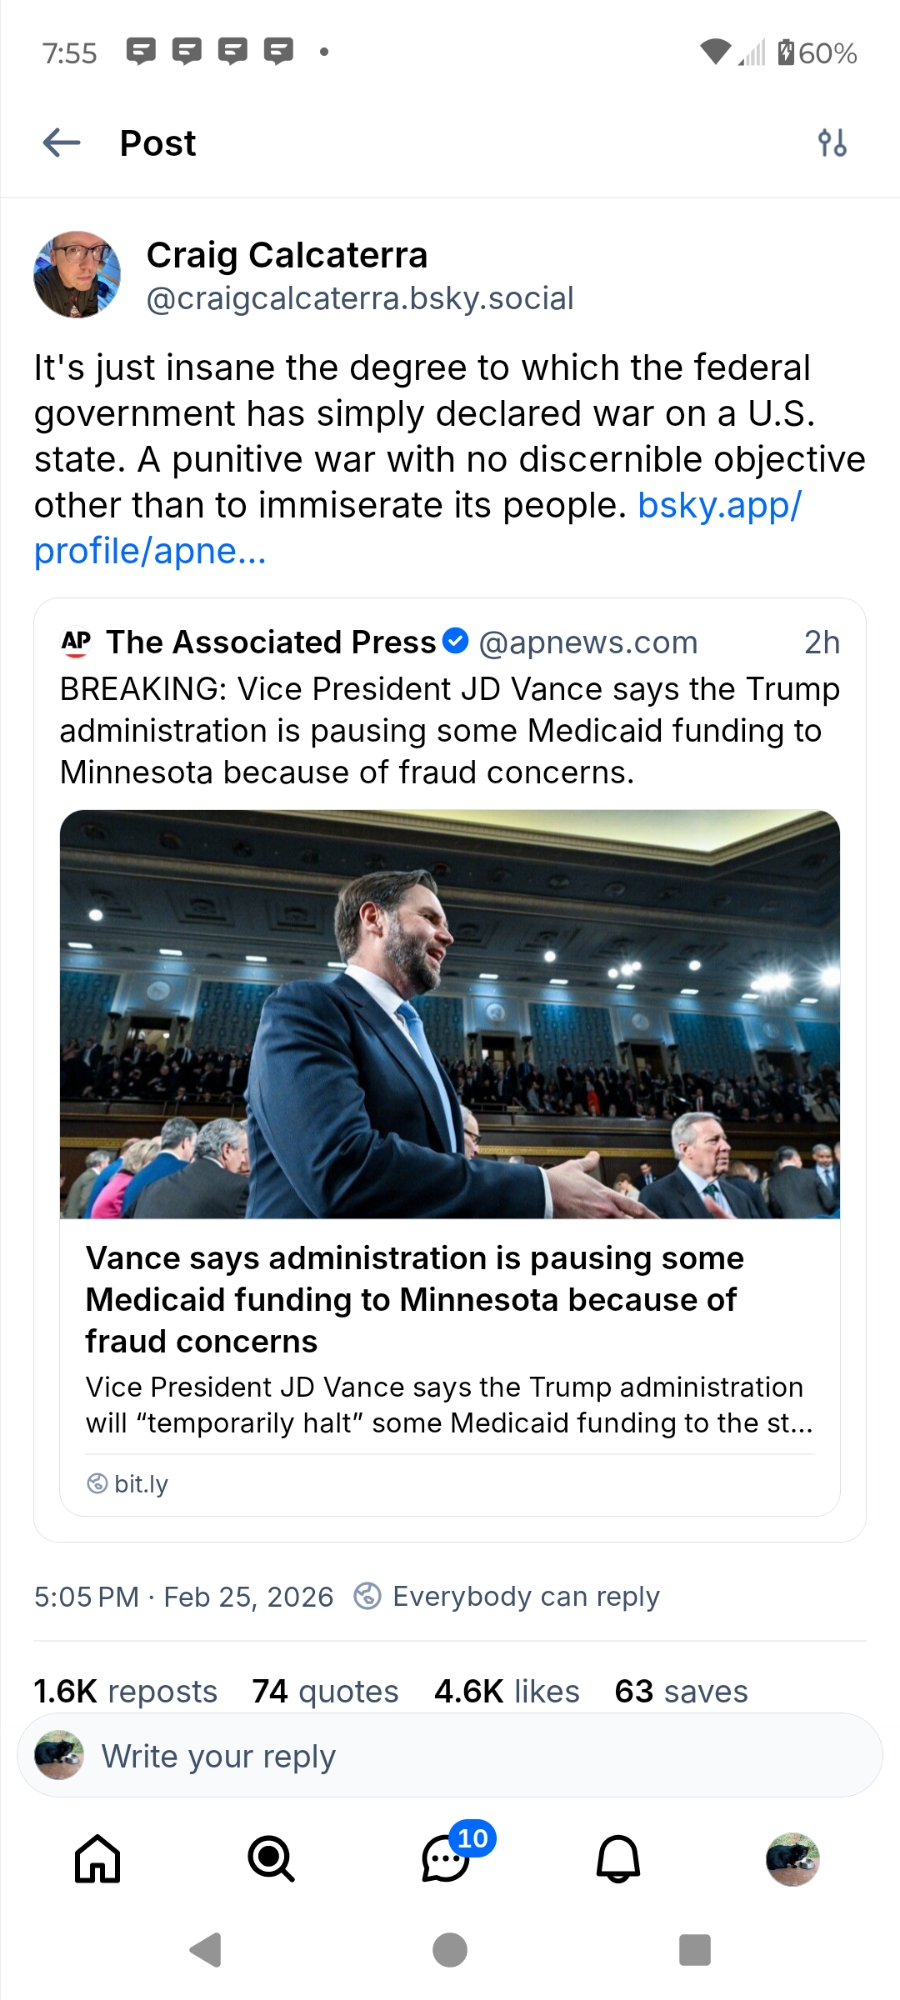Tap the back arrow icon

click(62, 143)
